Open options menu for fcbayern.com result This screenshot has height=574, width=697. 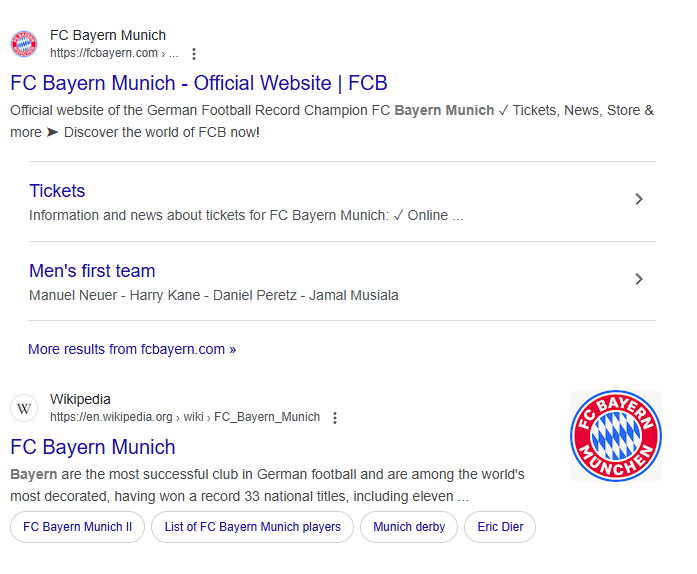click(194, 54)
